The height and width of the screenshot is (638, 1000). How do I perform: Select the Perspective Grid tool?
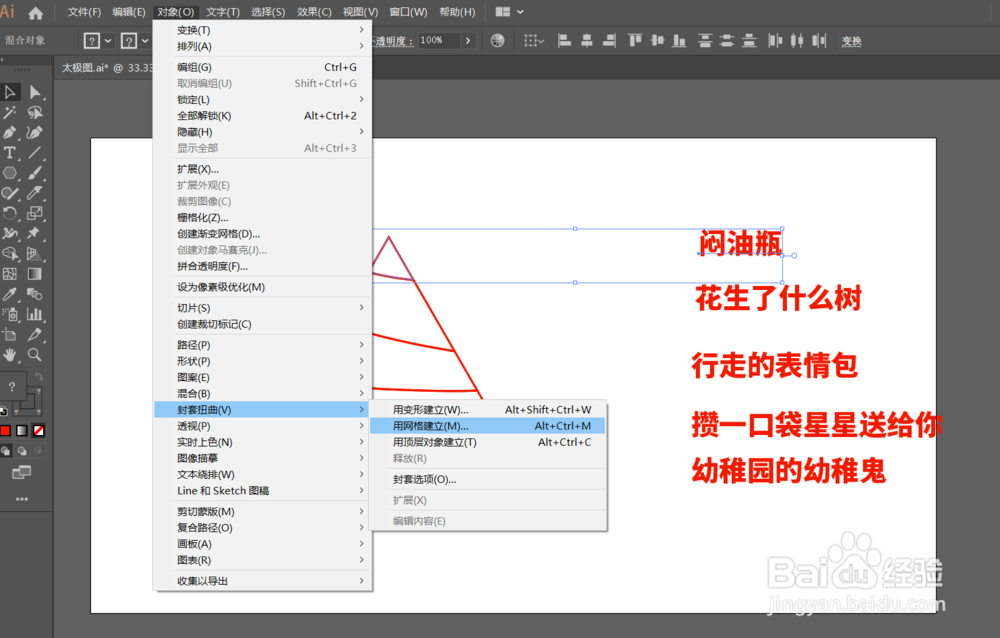(x=34, y=254)
